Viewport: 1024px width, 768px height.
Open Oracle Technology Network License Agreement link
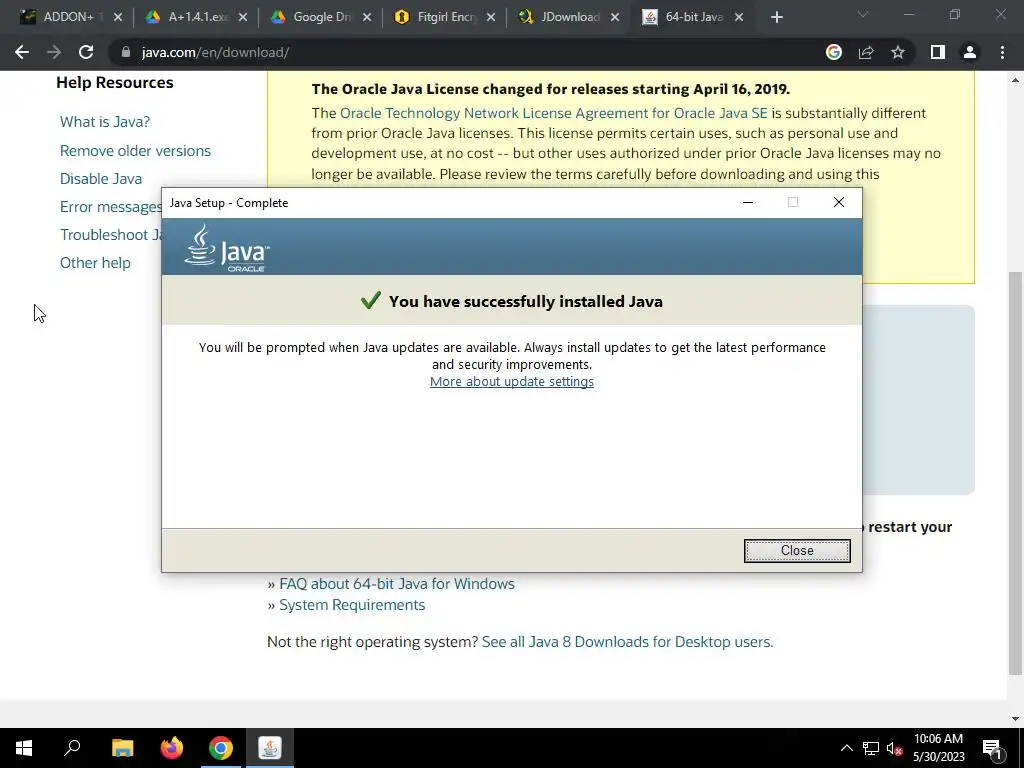click(x=554, y=113)
